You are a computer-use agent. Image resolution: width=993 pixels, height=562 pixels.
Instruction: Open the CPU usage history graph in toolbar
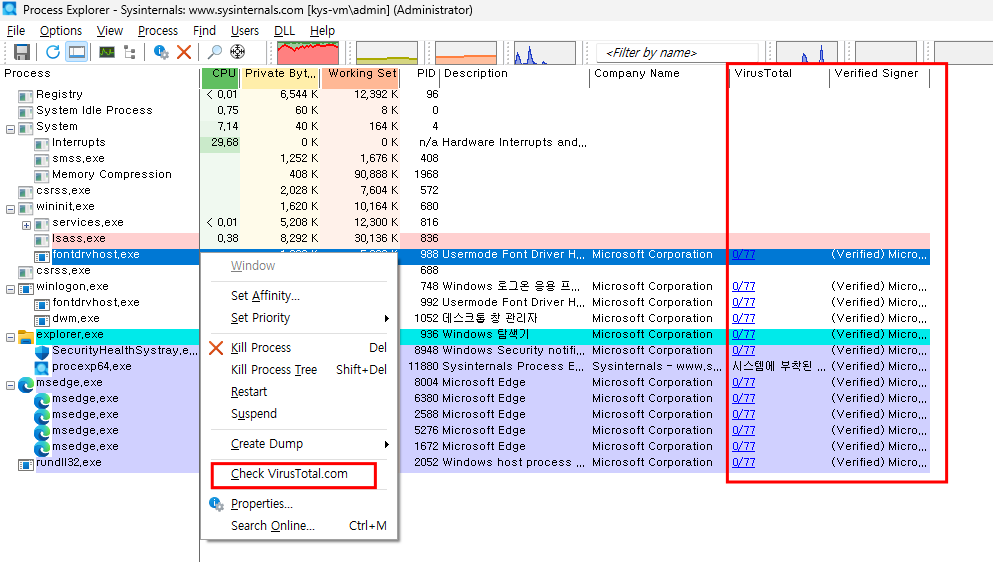pos(308,53)
